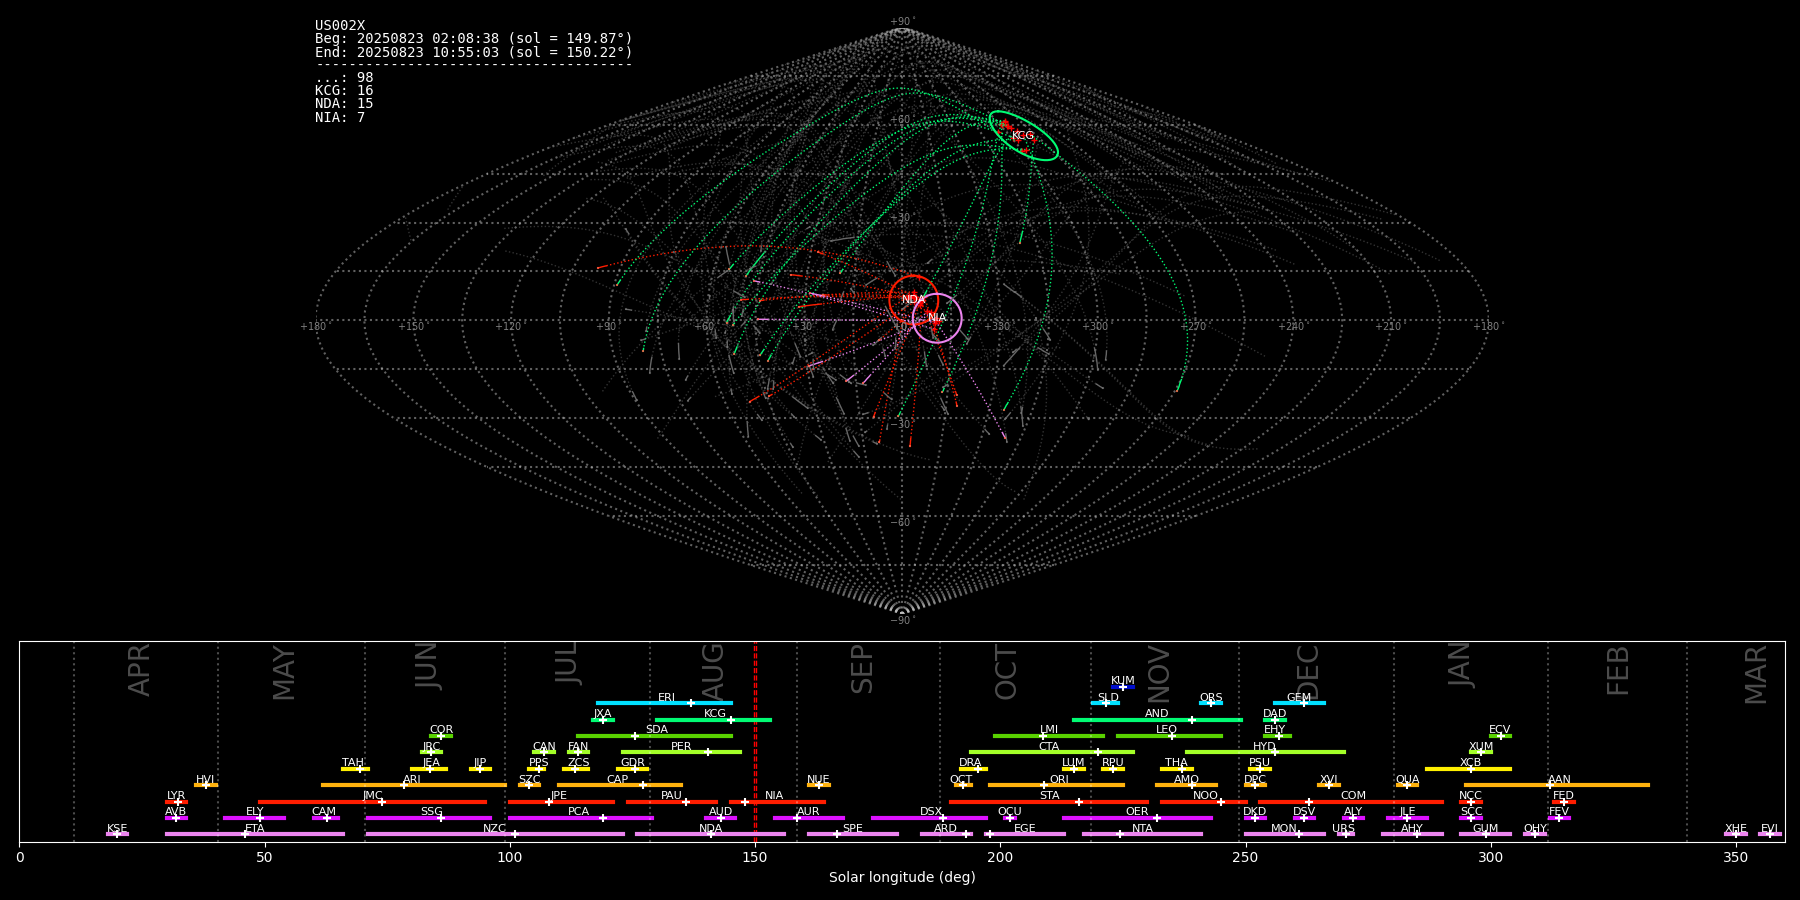The height and width of the screenshot is (900, 1800).
Task: Click the US002X station title text
Action: [340, 26]
